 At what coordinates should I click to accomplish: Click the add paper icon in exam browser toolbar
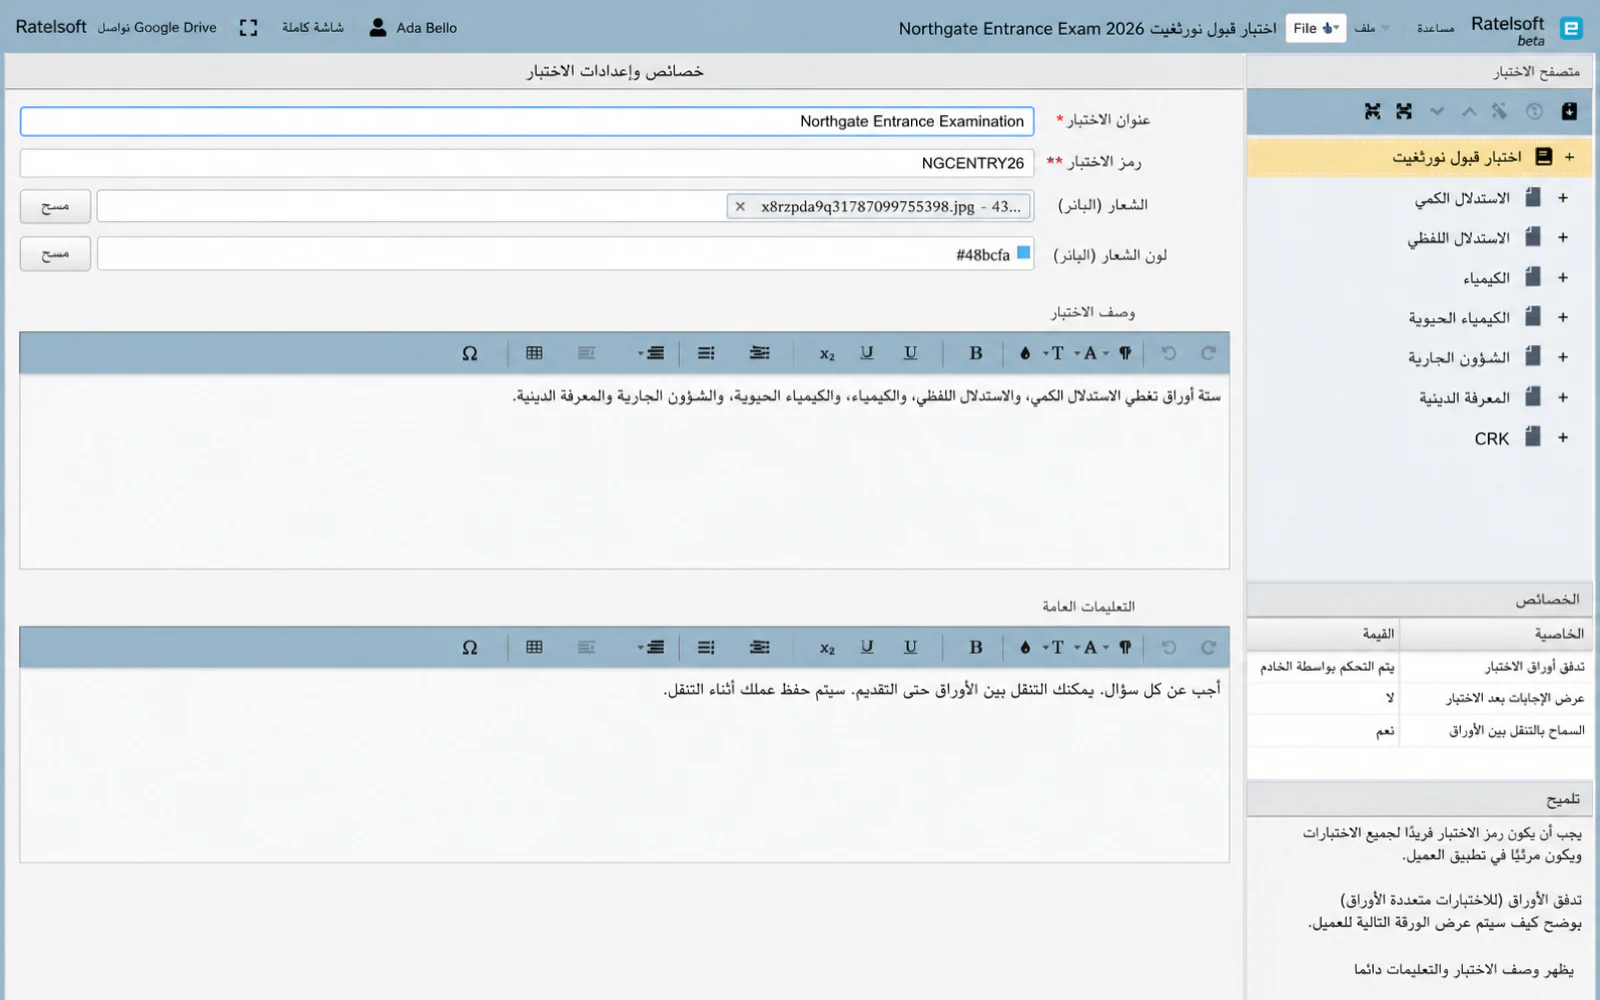point(1569,111)
